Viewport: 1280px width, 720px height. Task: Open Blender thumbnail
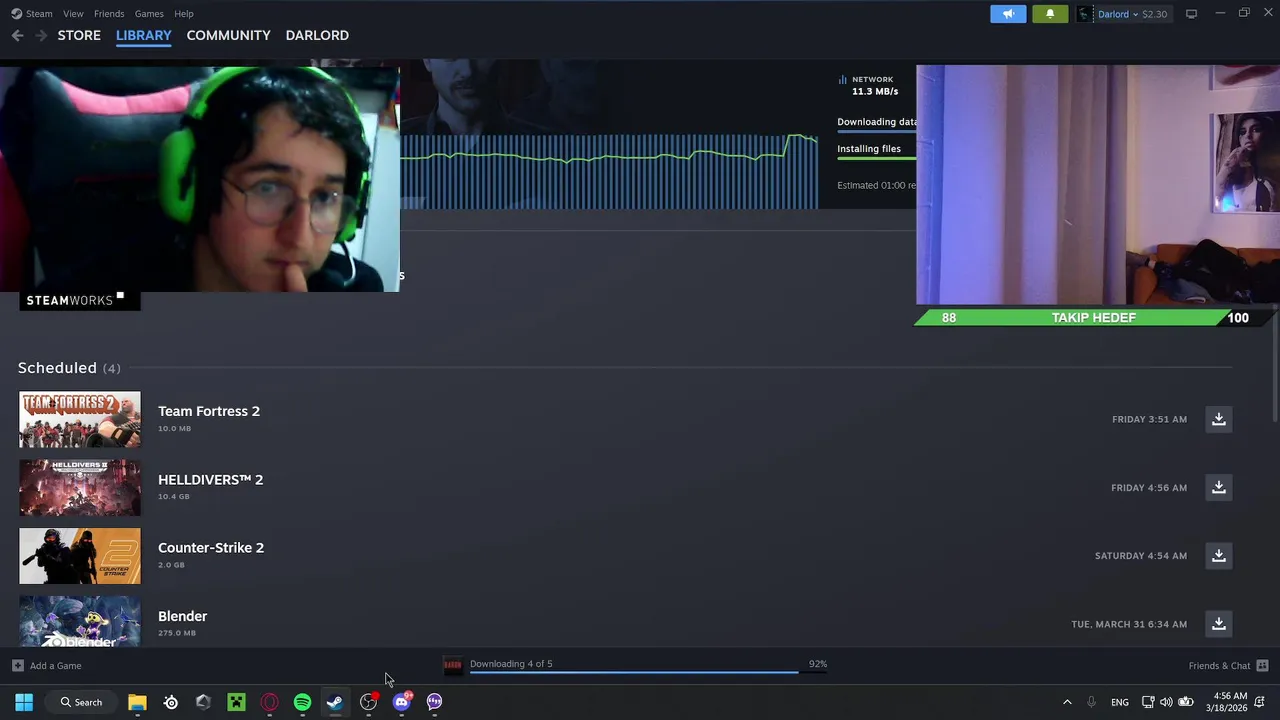tap(80, 621)
